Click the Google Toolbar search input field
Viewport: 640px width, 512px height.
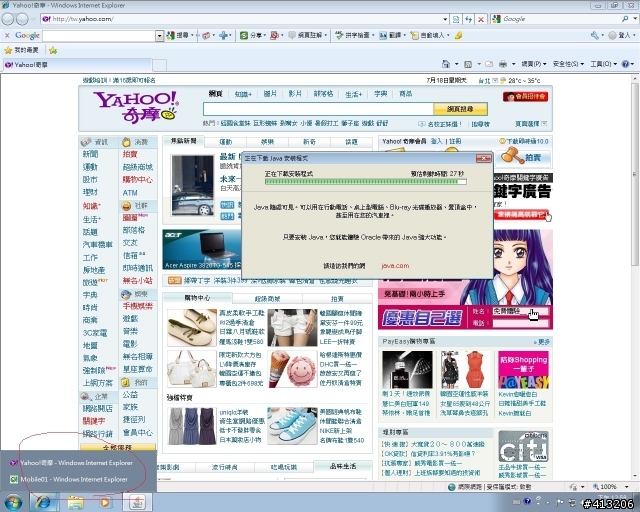pos(99,36)
